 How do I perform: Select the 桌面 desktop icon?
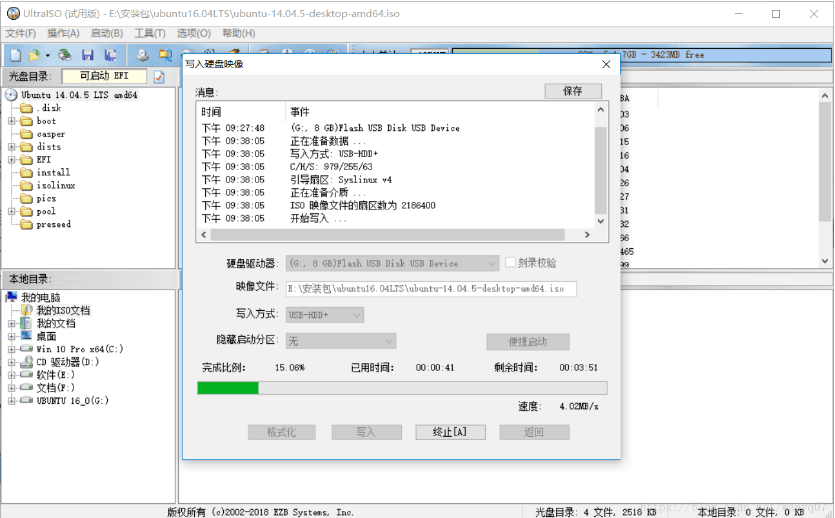point(26,336)
